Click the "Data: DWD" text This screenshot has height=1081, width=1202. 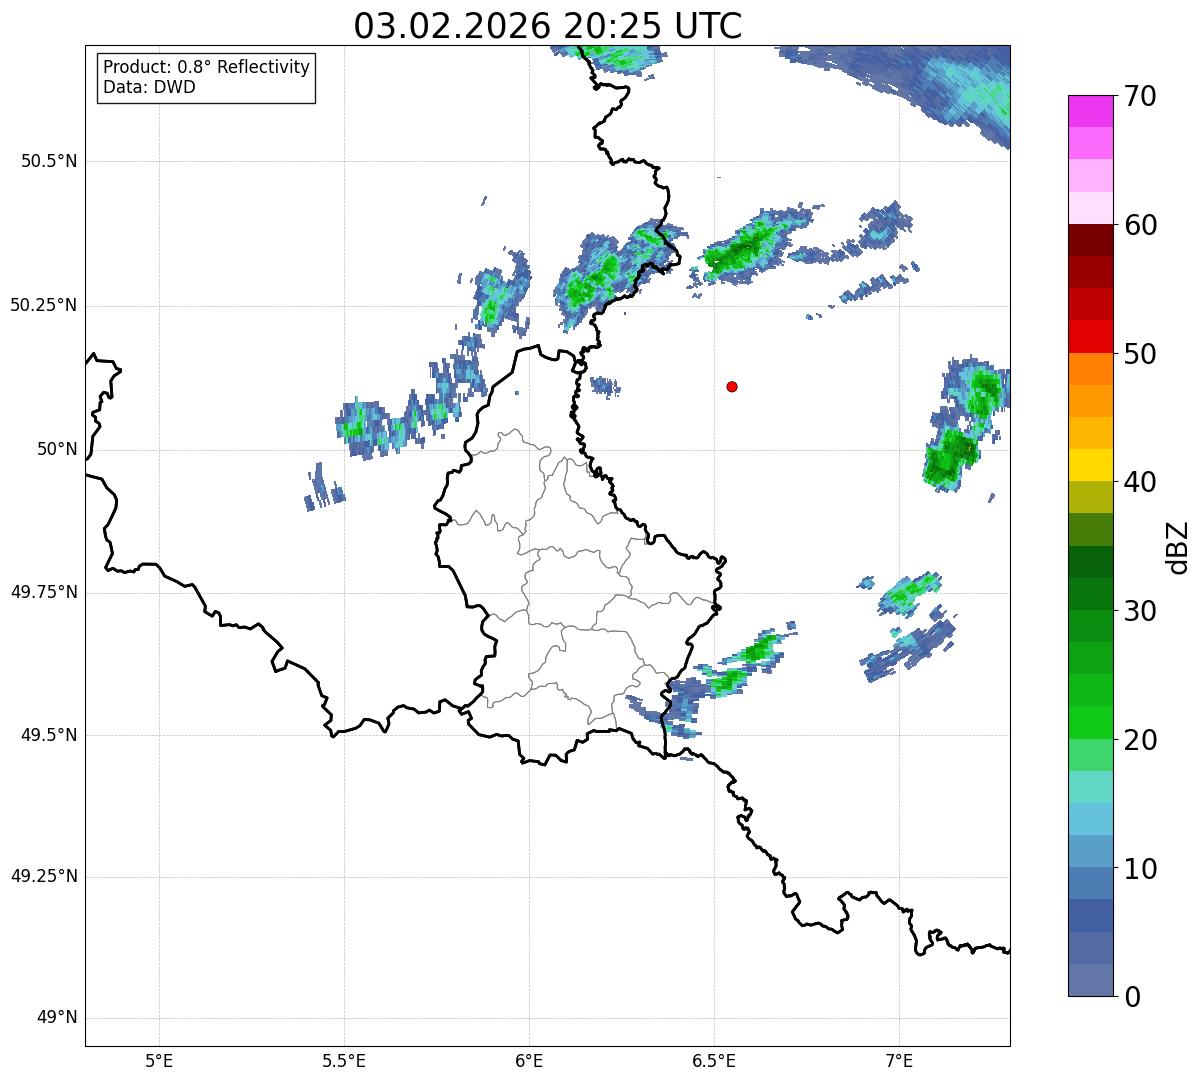(x=149, y=87)
